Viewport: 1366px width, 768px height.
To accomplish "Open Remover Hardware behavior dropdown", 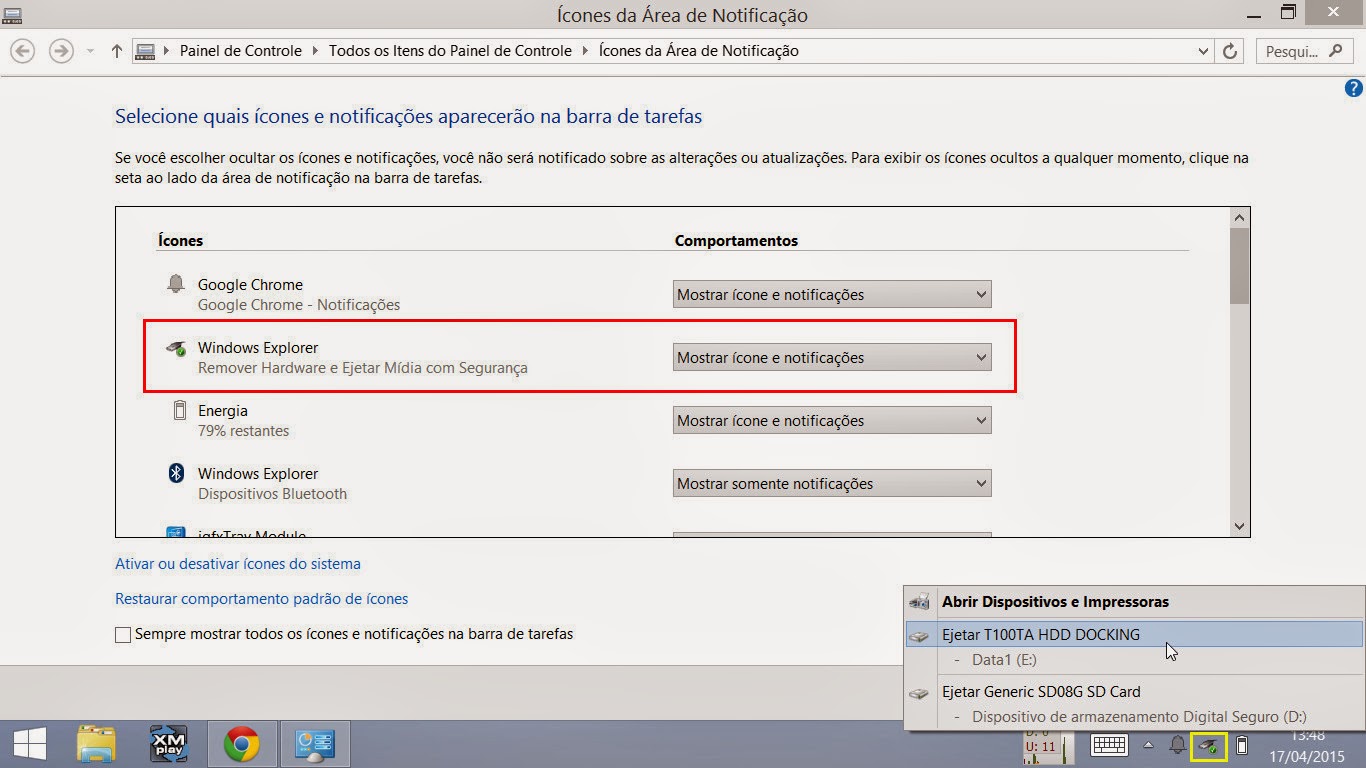I will tap(832, 358).
